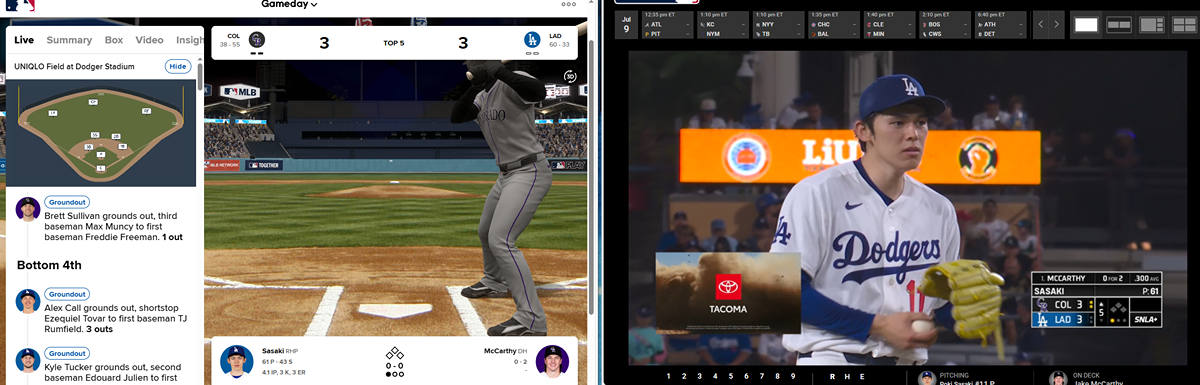The image size is (1200, 385).
Task: Open the Video tab
Action: pos(149,40)
